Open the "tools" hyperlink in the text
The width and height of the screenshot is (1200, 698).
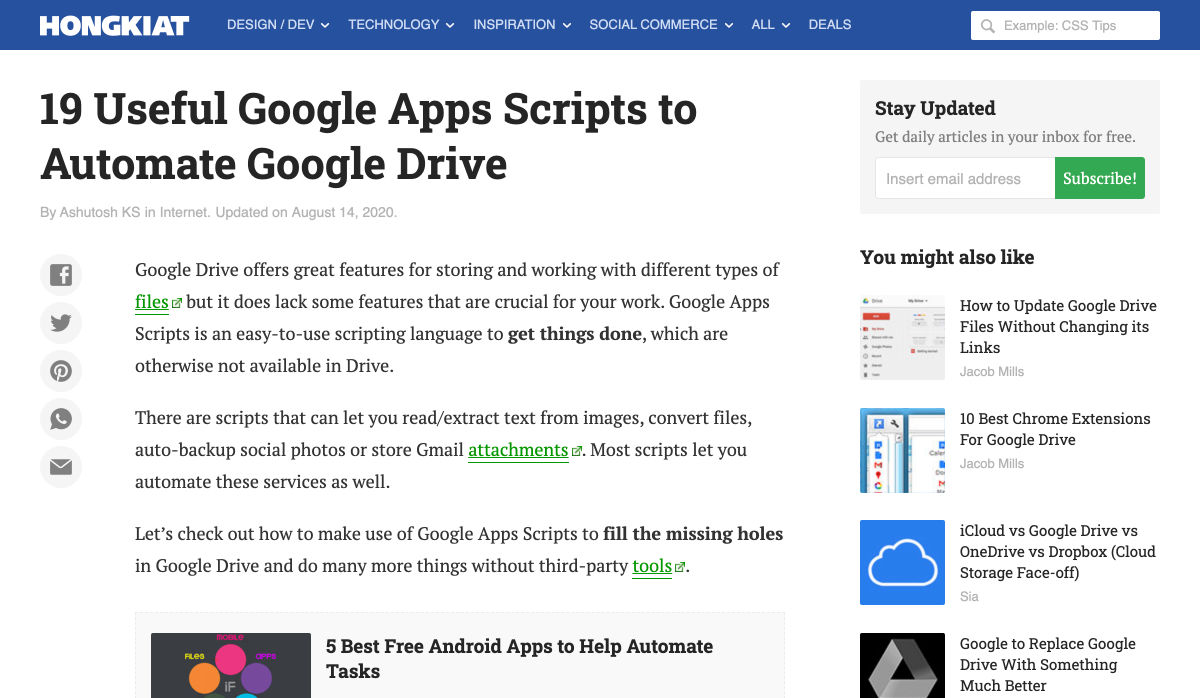[652, 566]
